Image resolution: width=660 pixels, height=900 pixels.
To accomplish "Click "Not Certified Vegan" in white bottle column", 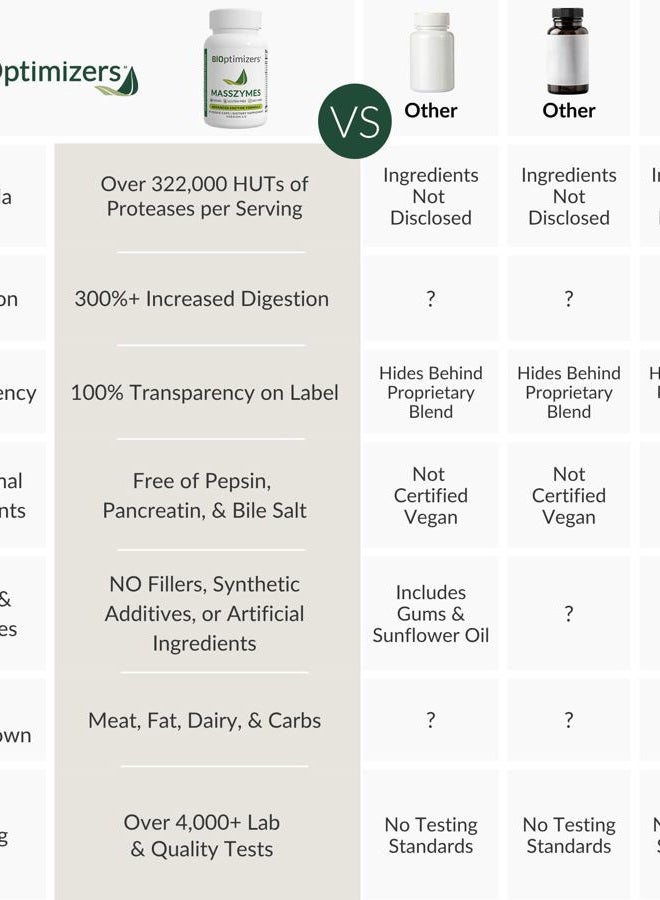I will click(x=431, y=495).
